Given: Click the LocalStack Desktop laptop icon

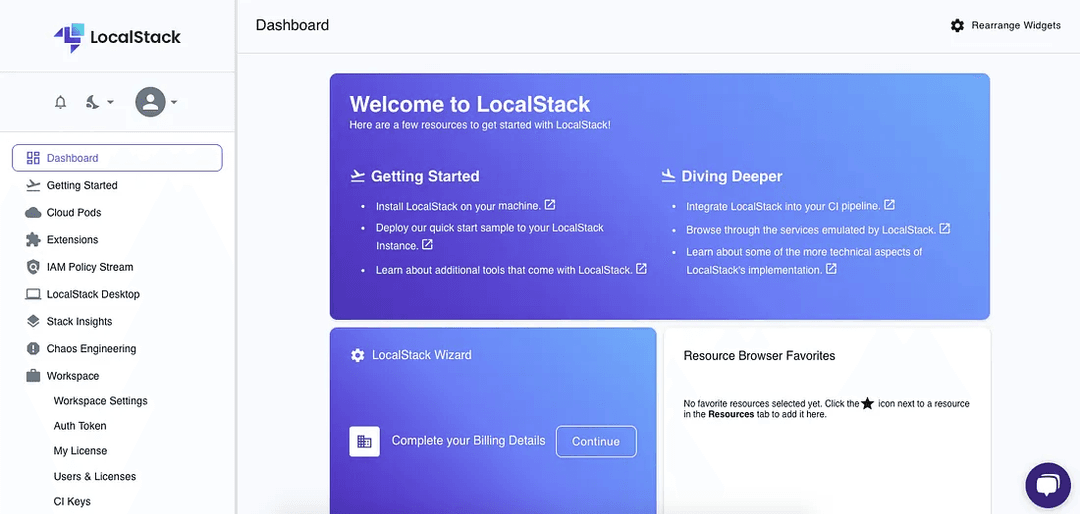Looking at the screenshot, I should click(33, 294).
